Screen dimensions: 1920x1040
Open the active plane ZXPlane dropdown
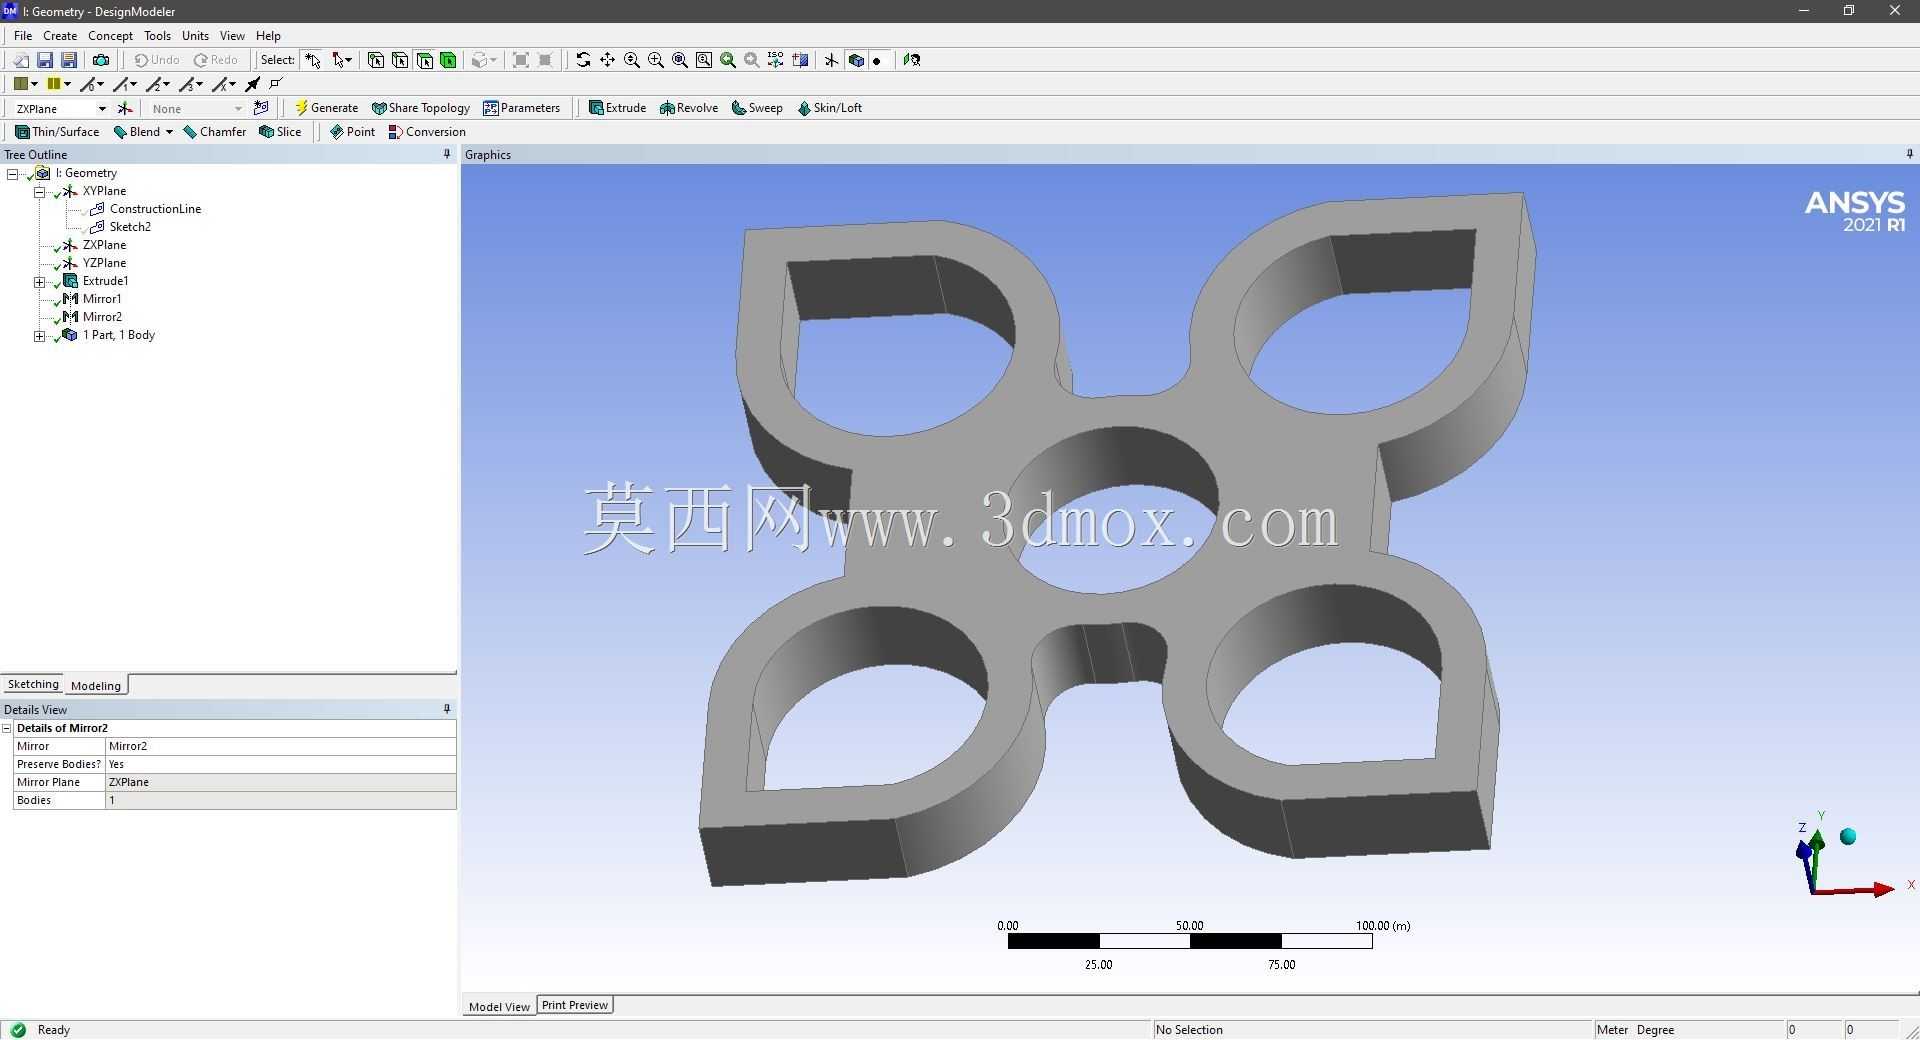(101, 108)
